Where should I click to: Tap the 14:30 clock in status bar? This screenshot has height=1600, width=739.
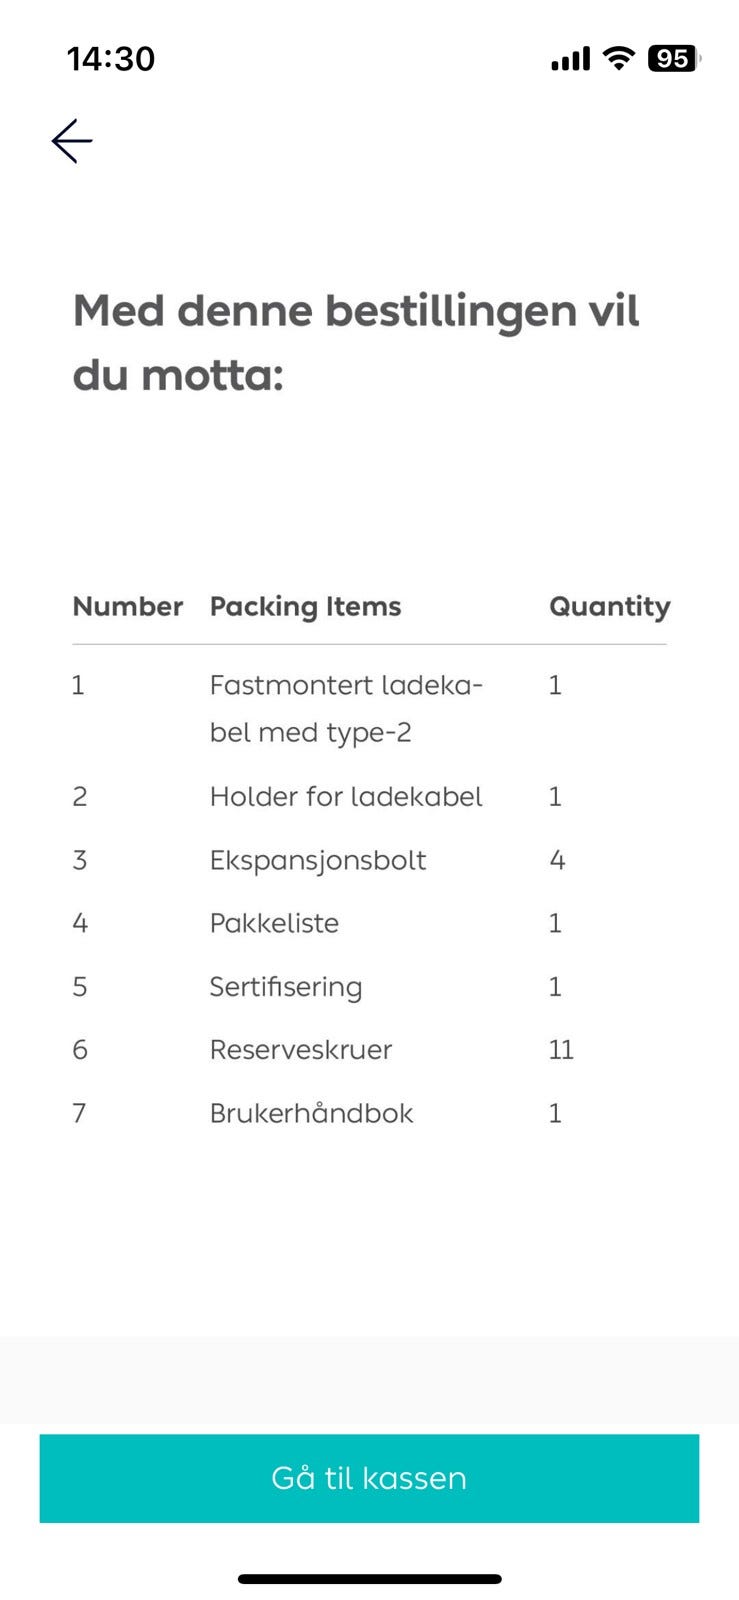[x=111, y=59]
